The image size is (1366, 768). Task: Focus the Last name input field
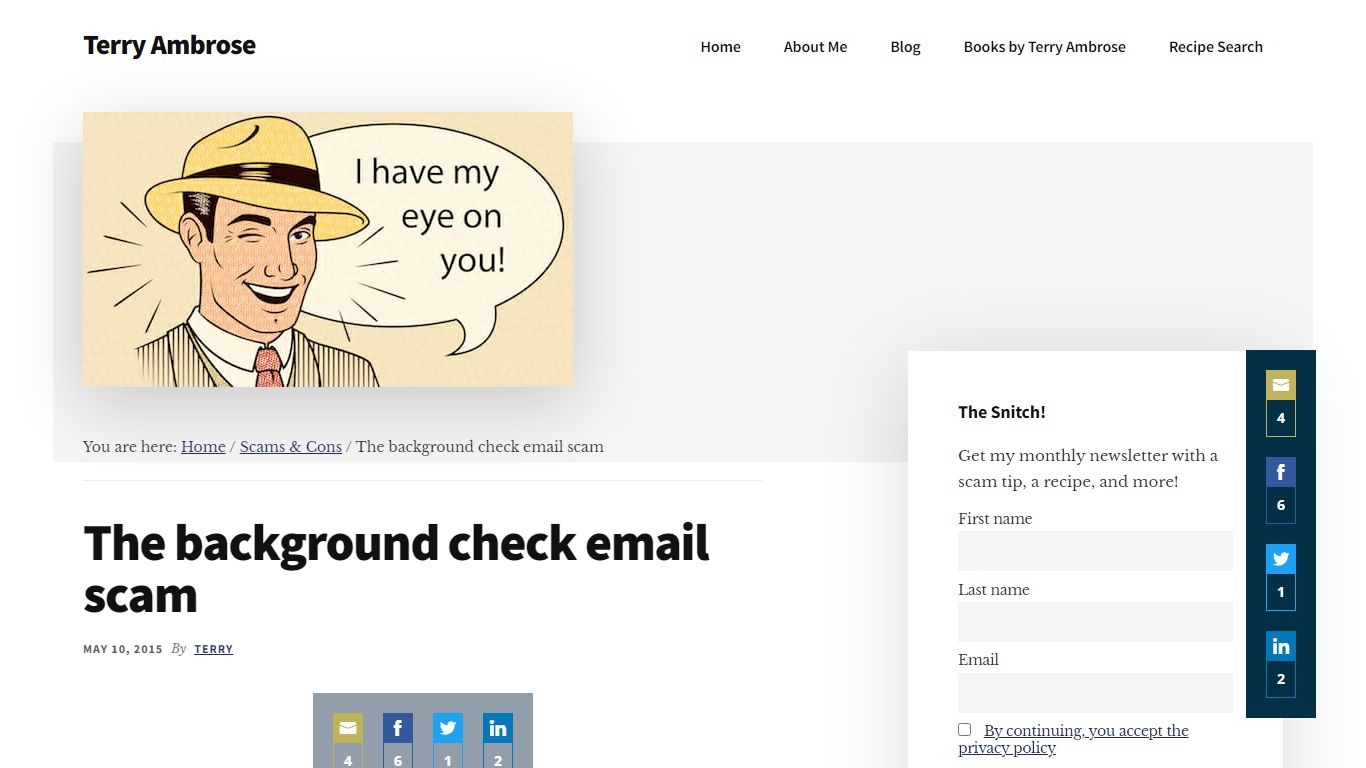point(1095,622)
